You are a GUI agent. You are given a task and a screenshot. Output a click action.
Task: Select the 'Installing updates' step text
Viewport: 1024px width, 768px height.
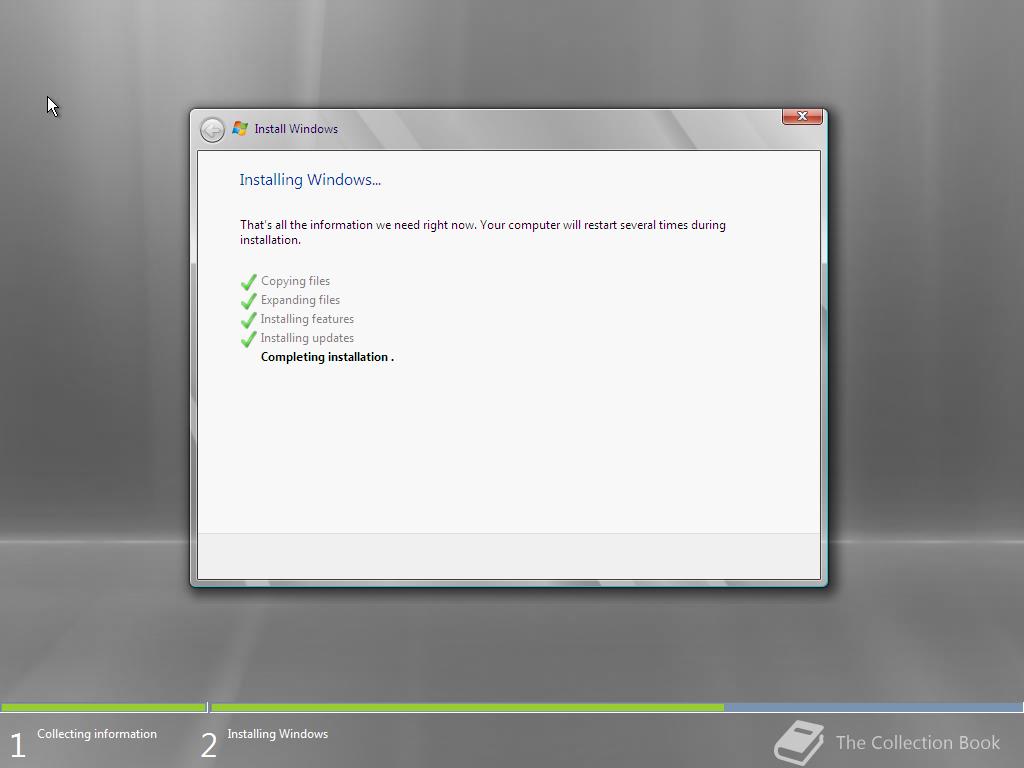click(307, 338)
